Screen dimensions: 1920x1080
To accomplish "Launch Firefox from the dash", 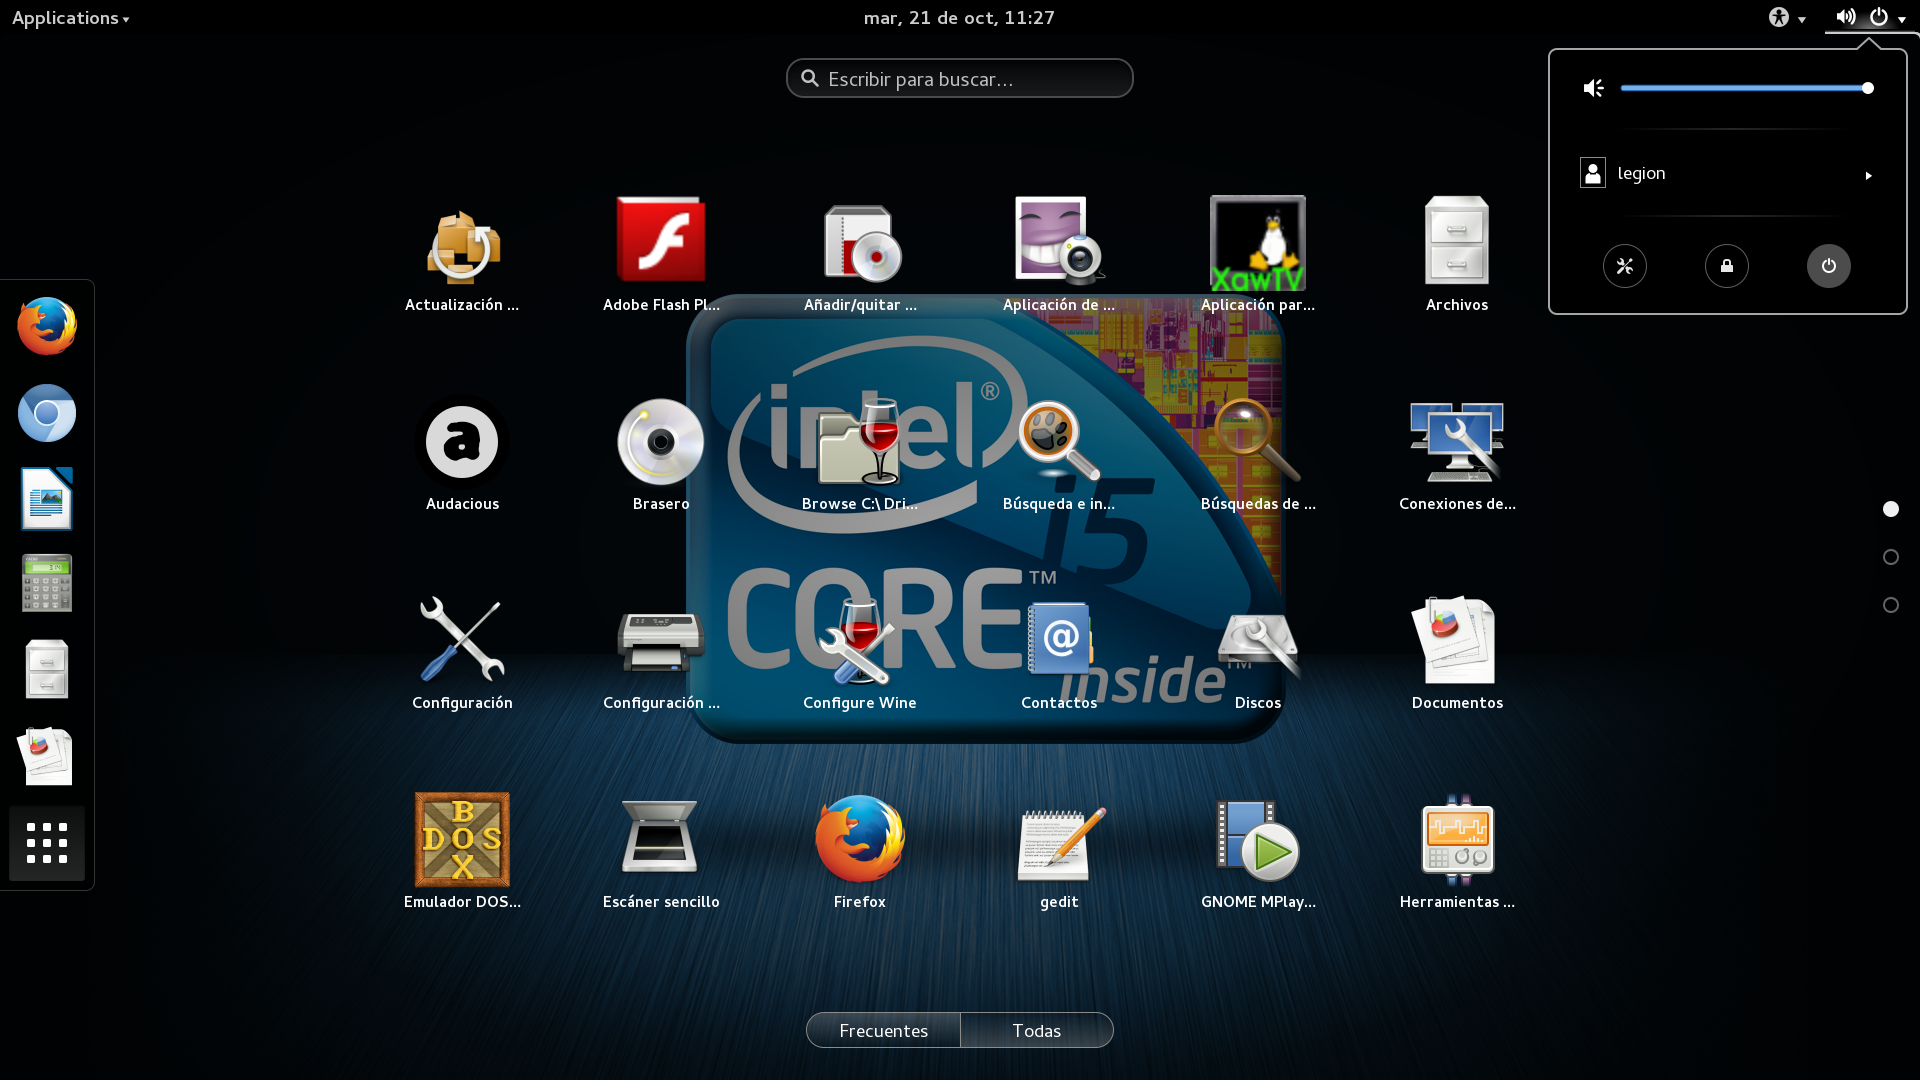I will (47, 326).
